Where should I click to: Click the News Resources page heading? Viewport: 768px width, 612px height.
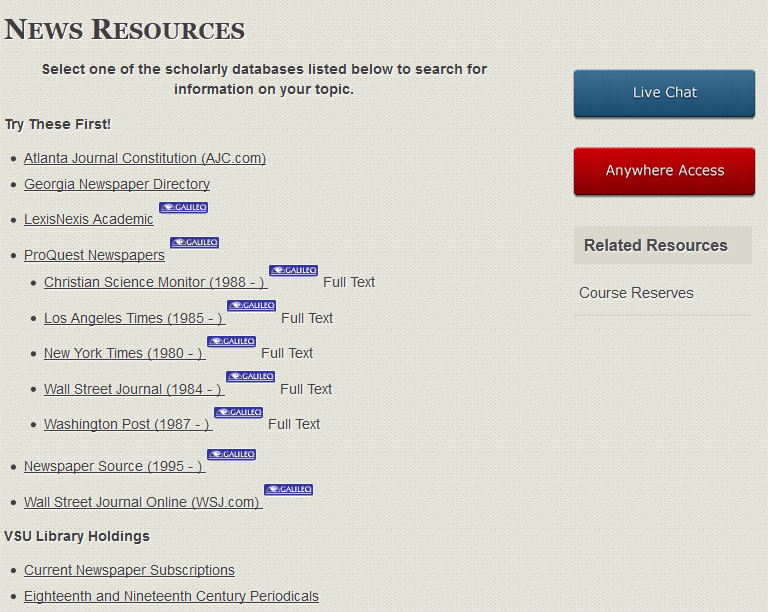[124, 29]
